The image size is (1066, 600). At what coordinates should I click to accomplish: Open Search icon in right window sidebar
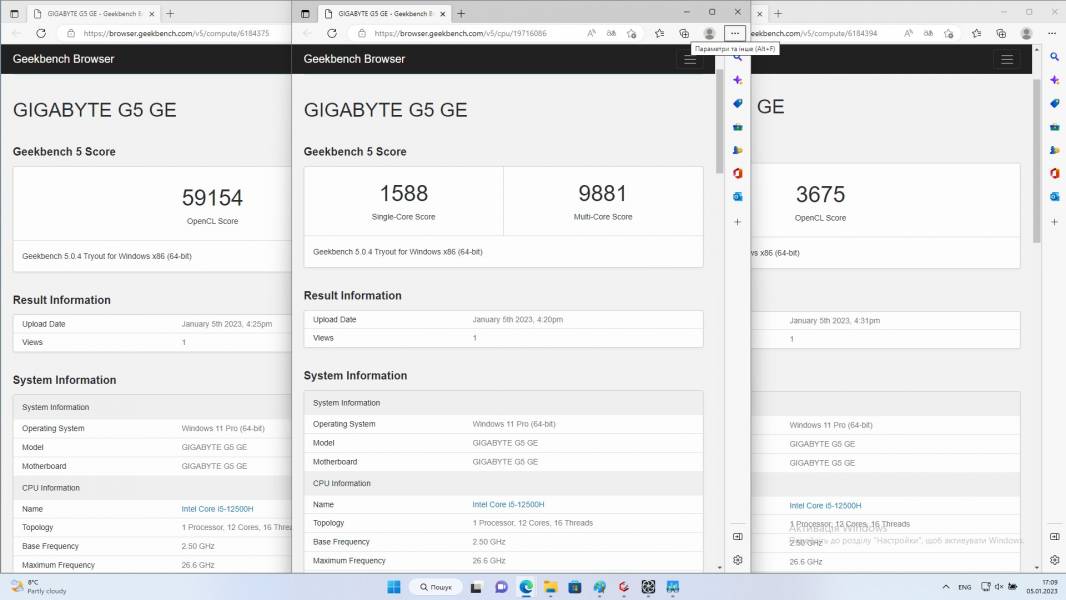tap(1054, 57)
